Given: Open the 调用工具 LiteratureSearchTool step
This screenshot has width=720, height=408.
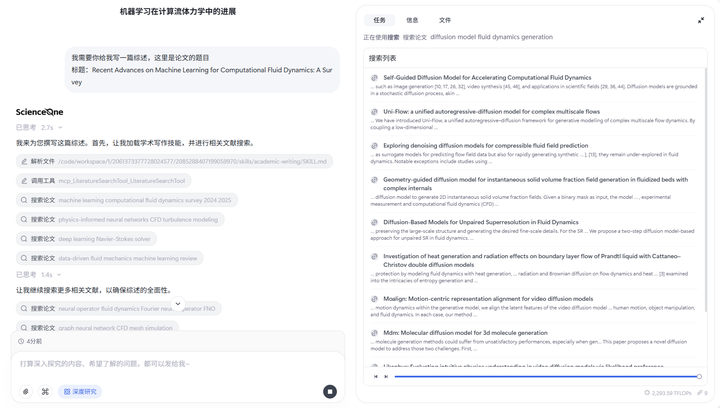Looking at the screenshot, I should point(104,181).
